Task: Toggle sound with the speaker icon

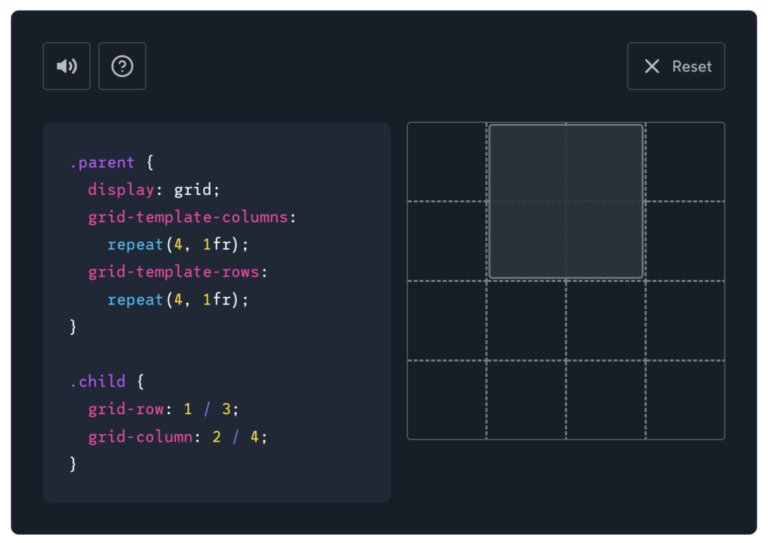Action: 67,66
